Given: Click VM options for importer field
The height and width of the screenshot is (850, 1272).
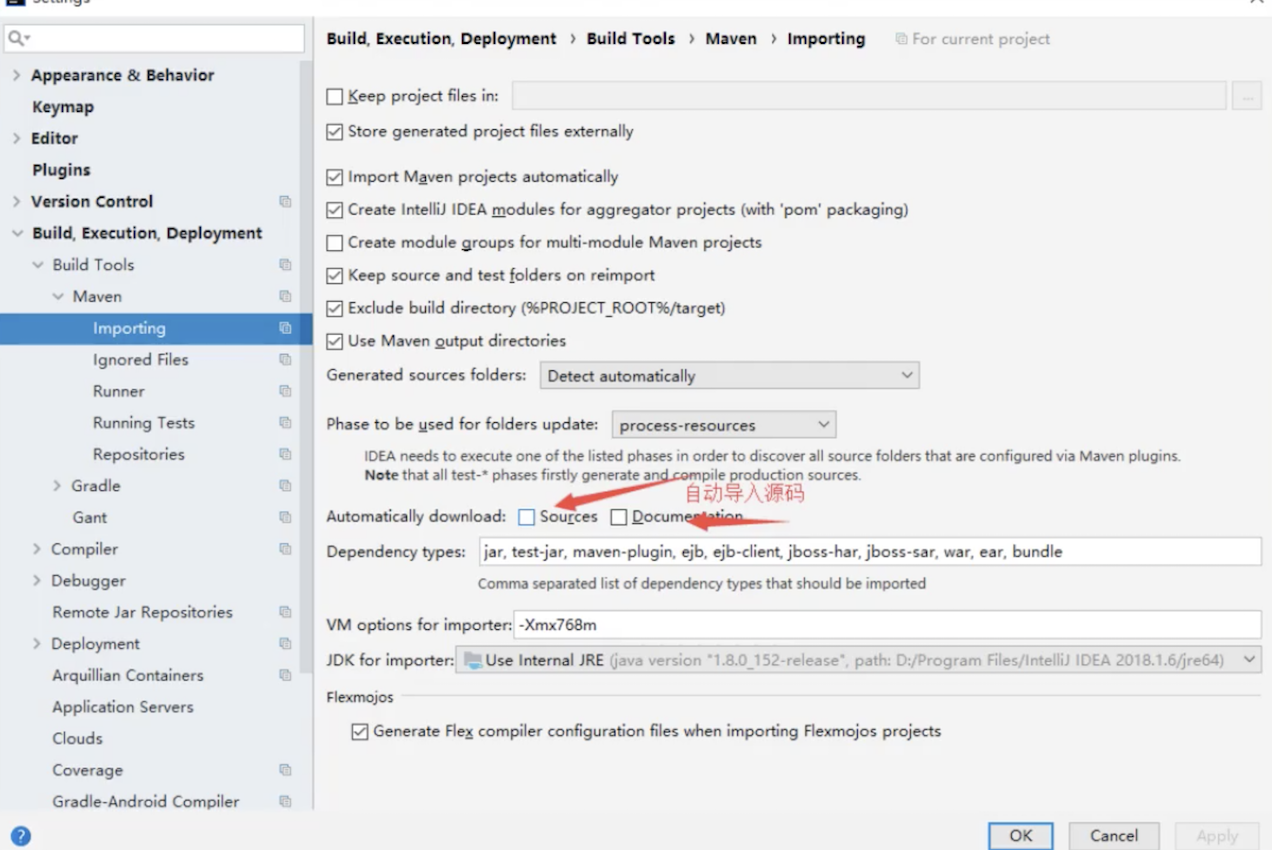Looking at the screenshot, I should click(888, 625).
